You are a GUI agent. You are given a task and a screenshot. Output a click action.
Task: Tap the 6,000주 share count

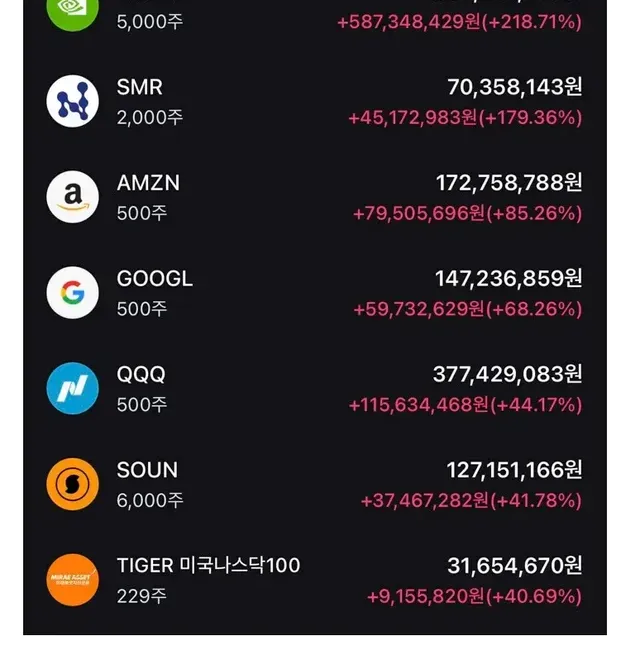150,500
